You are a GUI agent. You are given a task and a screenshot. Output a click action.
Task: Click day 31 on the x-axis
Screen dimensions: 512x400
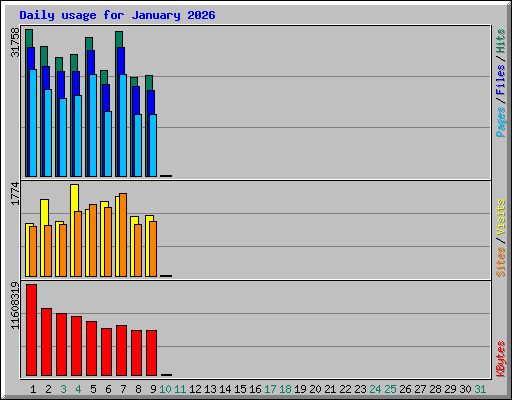click(x=480, y=389)
